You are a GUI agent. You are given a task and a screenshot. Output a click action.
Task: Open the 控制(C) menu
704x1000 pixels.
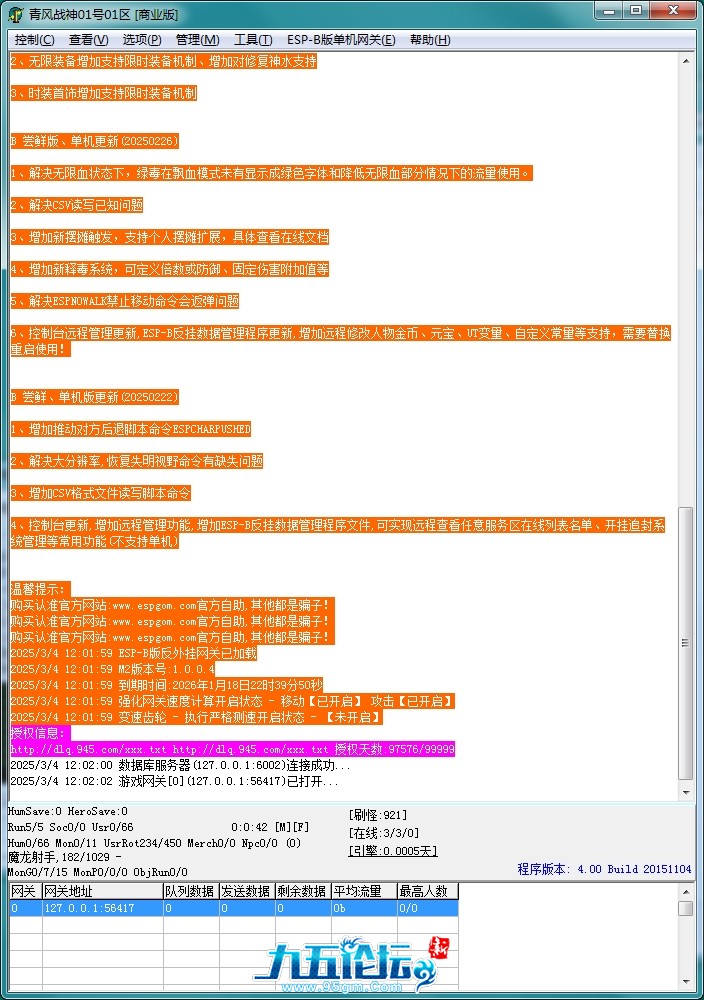coord(34,40)
